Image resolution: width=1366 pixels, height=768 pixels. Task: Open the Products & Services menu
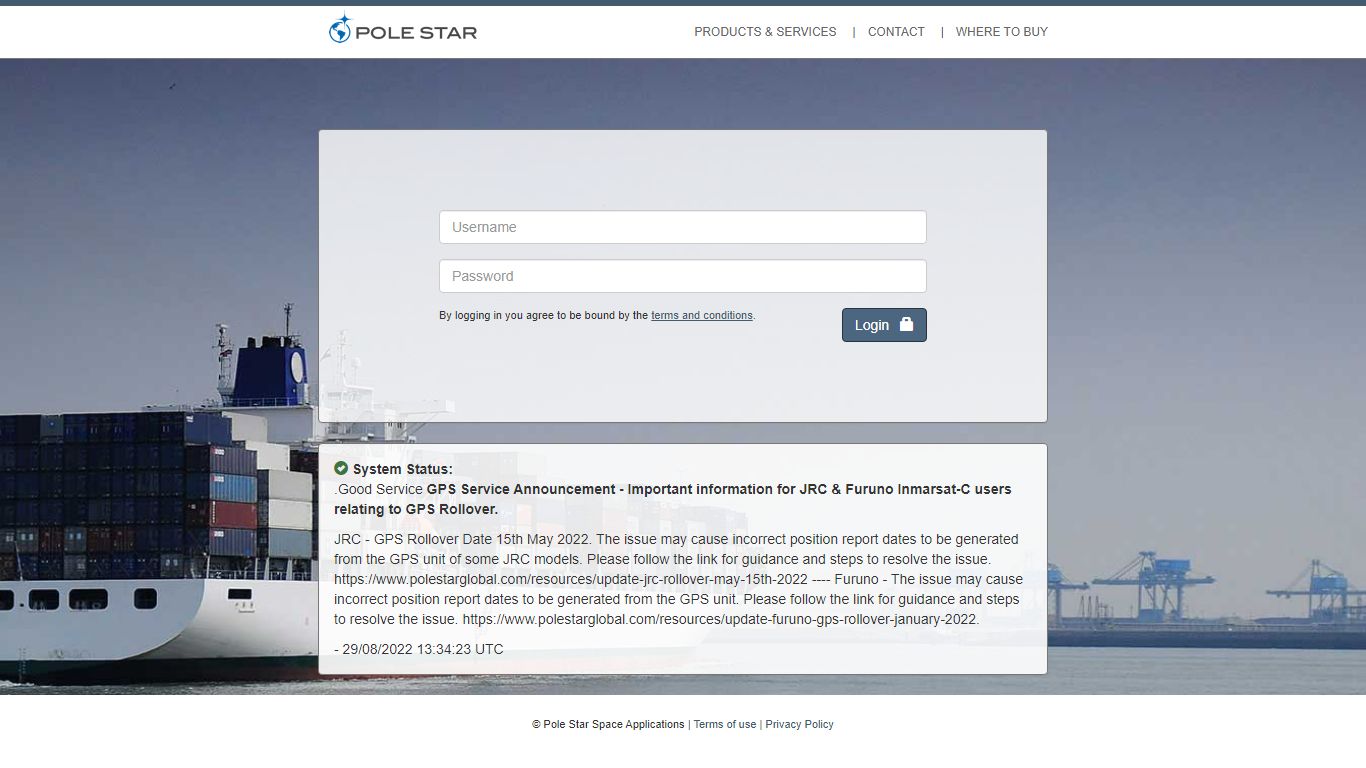point(765,32)
